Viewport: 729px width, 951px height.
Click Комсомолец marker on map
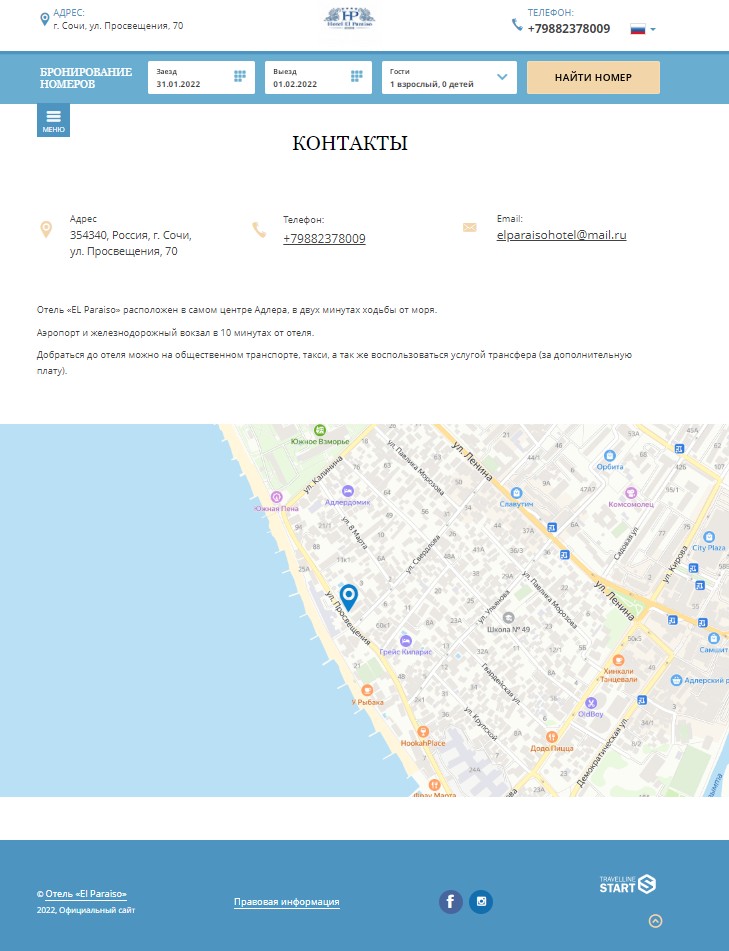point(631,492)
